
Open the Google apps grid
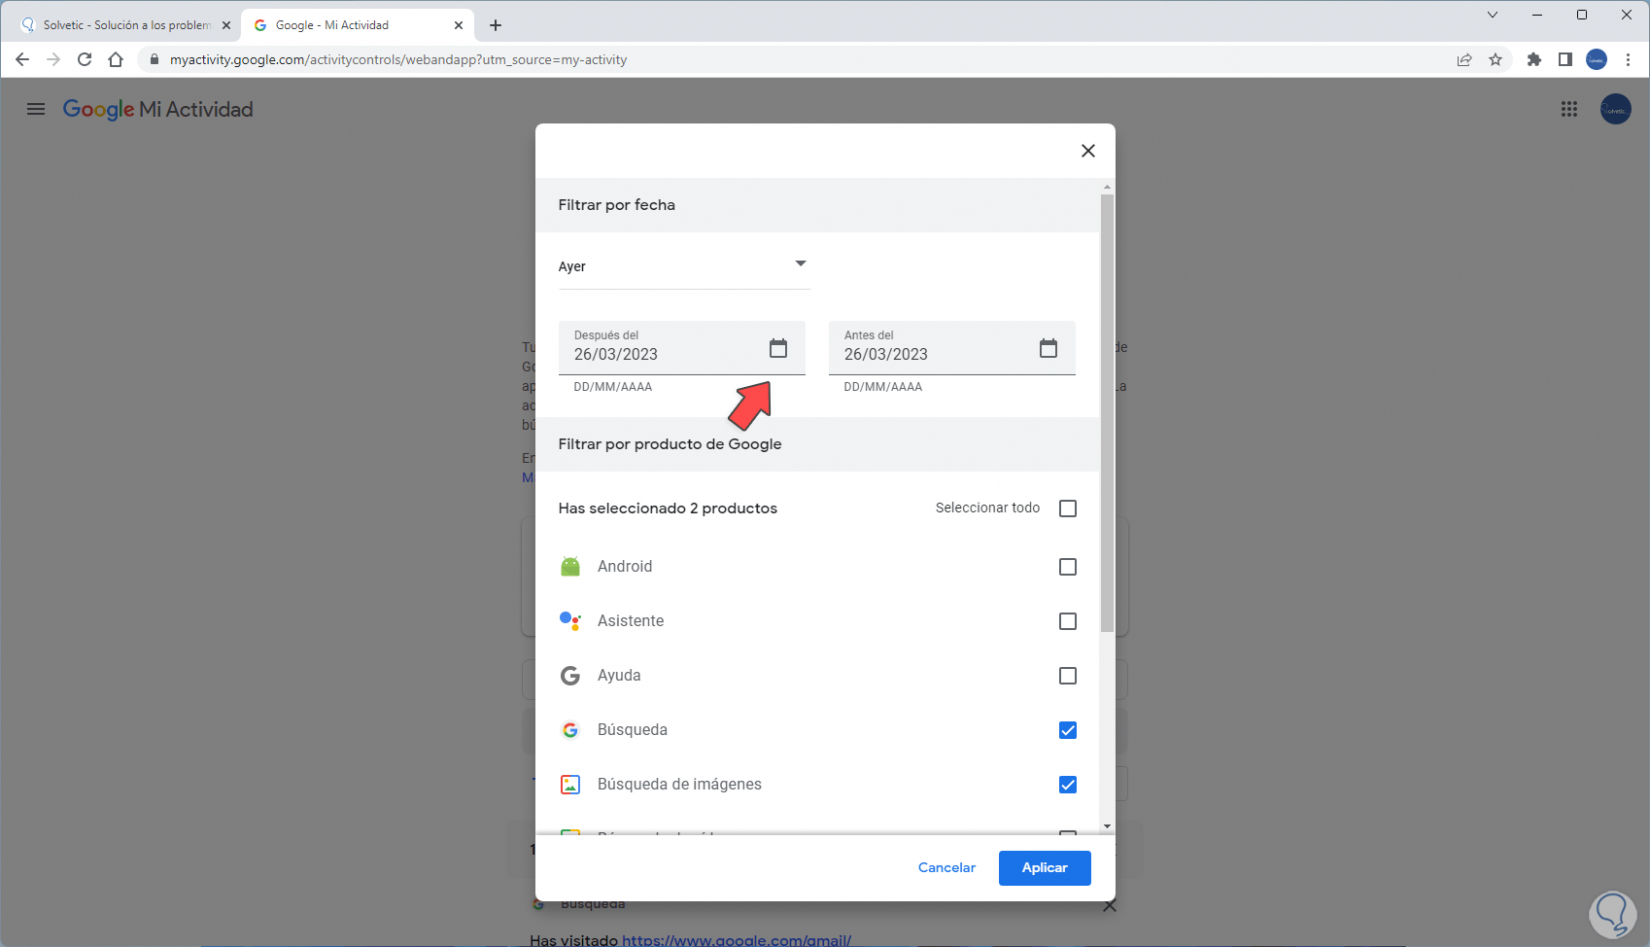tap(1569, 109)
